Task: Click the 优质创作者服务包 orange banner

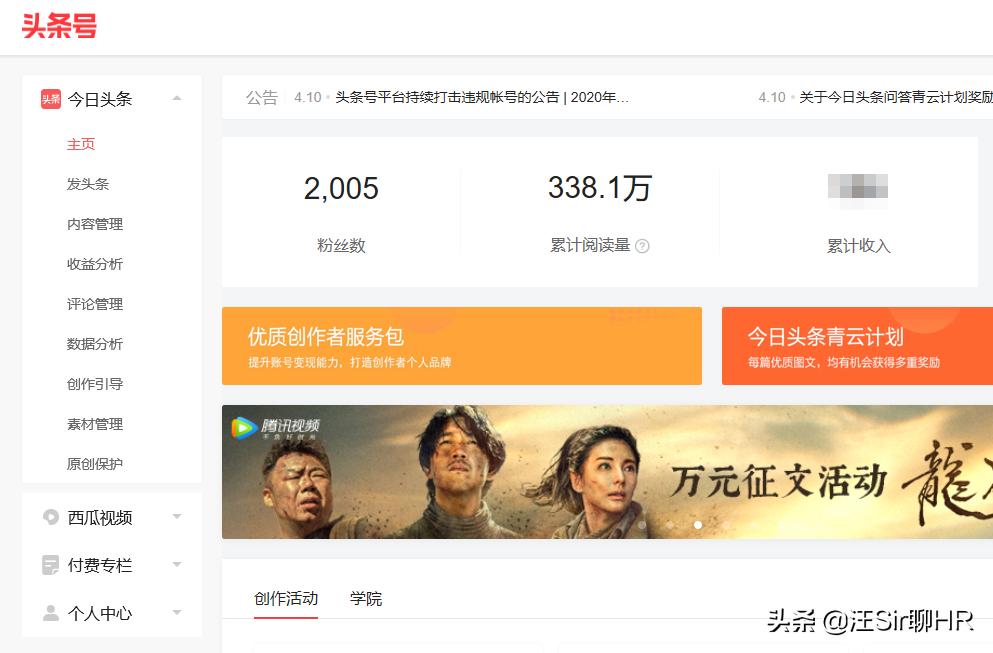Action: (x=460, y=345)
